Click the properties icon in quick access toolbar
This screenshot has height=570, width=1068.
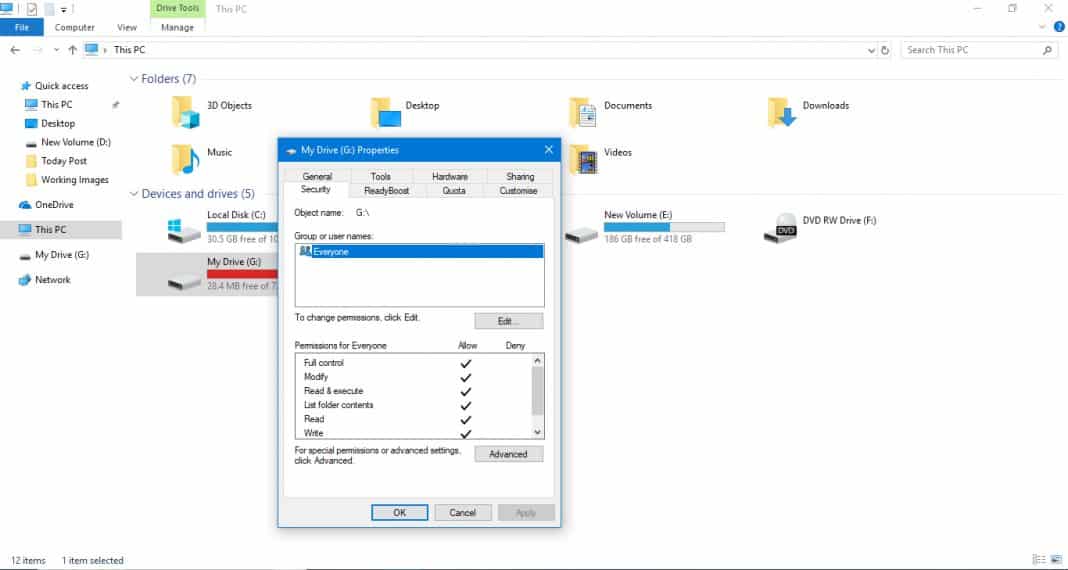(x=31, y=9)
